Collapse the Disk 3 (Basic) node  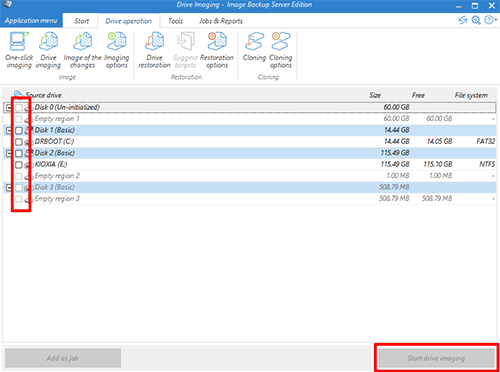[9, 188]
